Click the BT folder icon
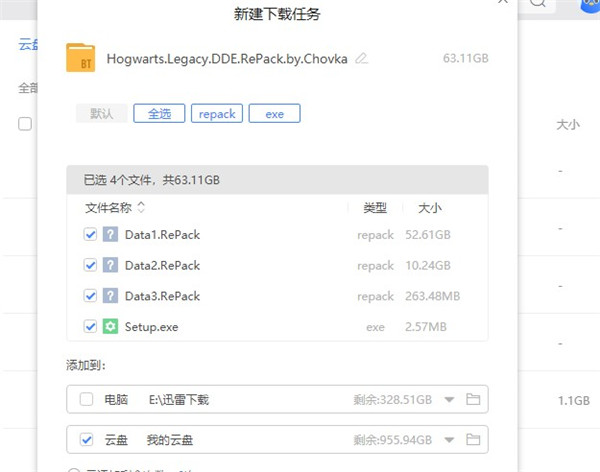 pyautogui.click(x=80, y=58)
